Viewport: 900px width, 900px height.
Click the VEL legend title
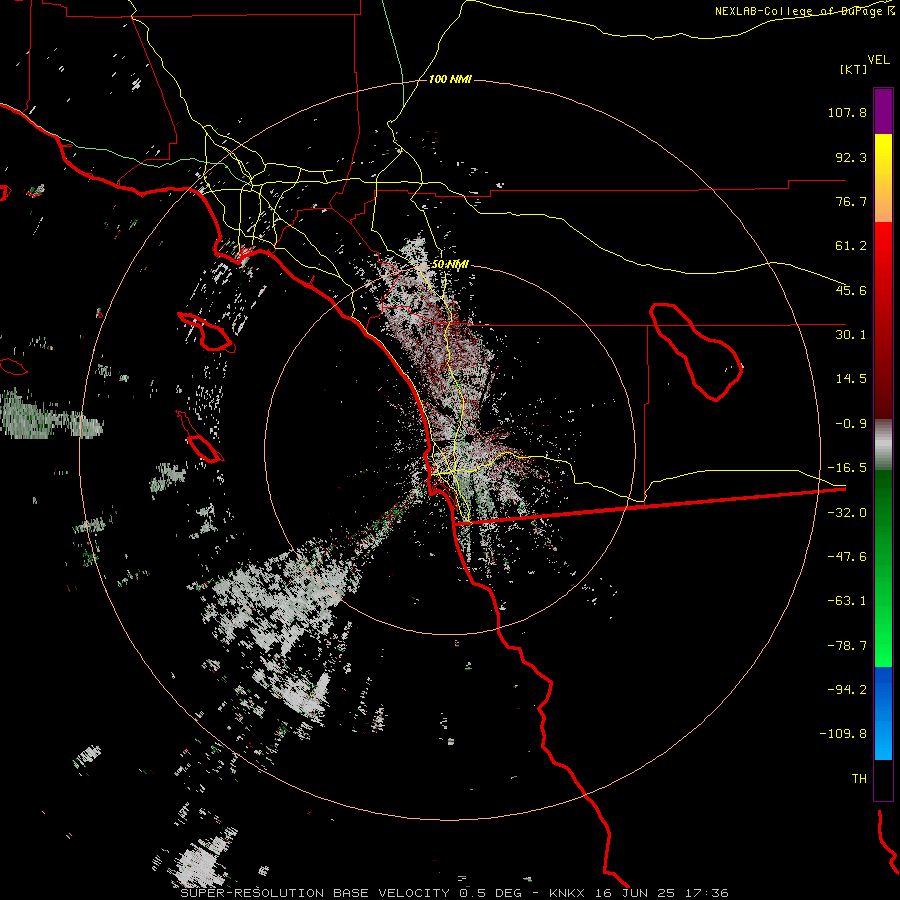tap(878, 60)
